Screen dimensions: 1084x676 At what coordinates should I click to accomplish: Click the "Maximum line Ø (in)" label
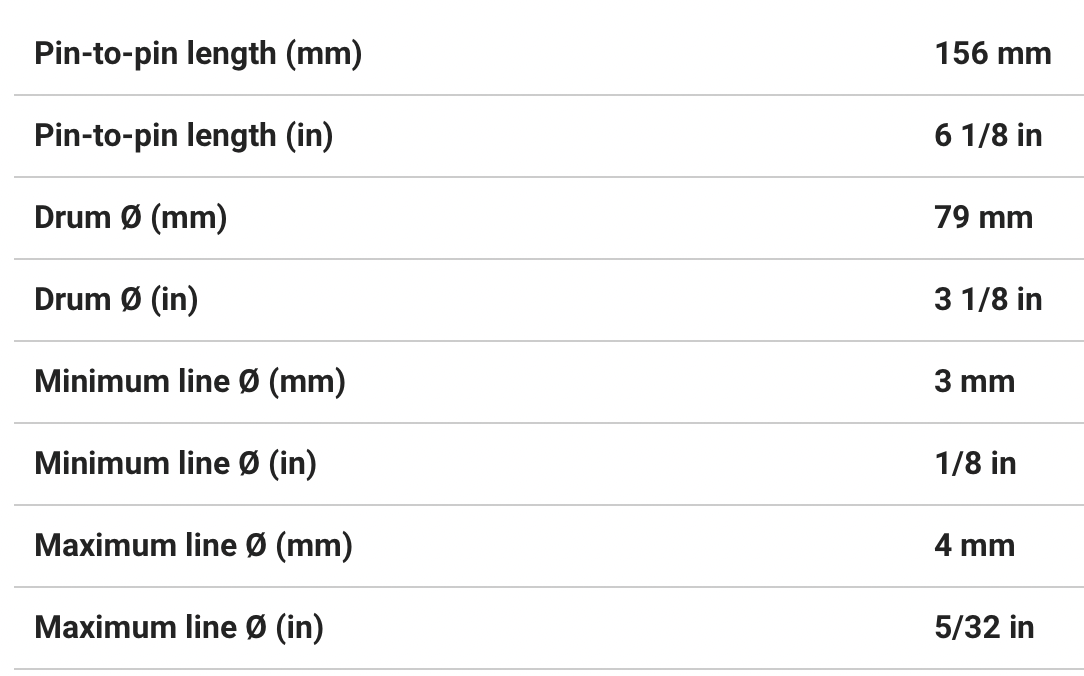coord(179,628)
